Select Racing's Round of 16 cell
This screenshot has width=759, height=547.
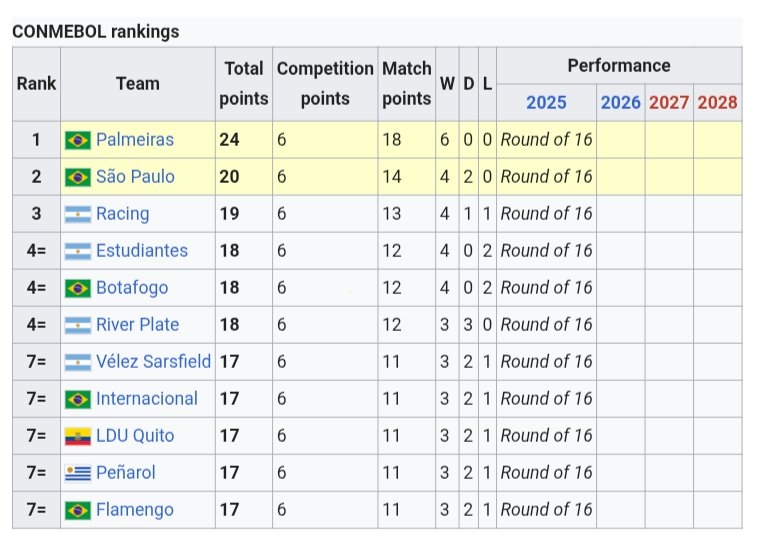click(546, 213)
